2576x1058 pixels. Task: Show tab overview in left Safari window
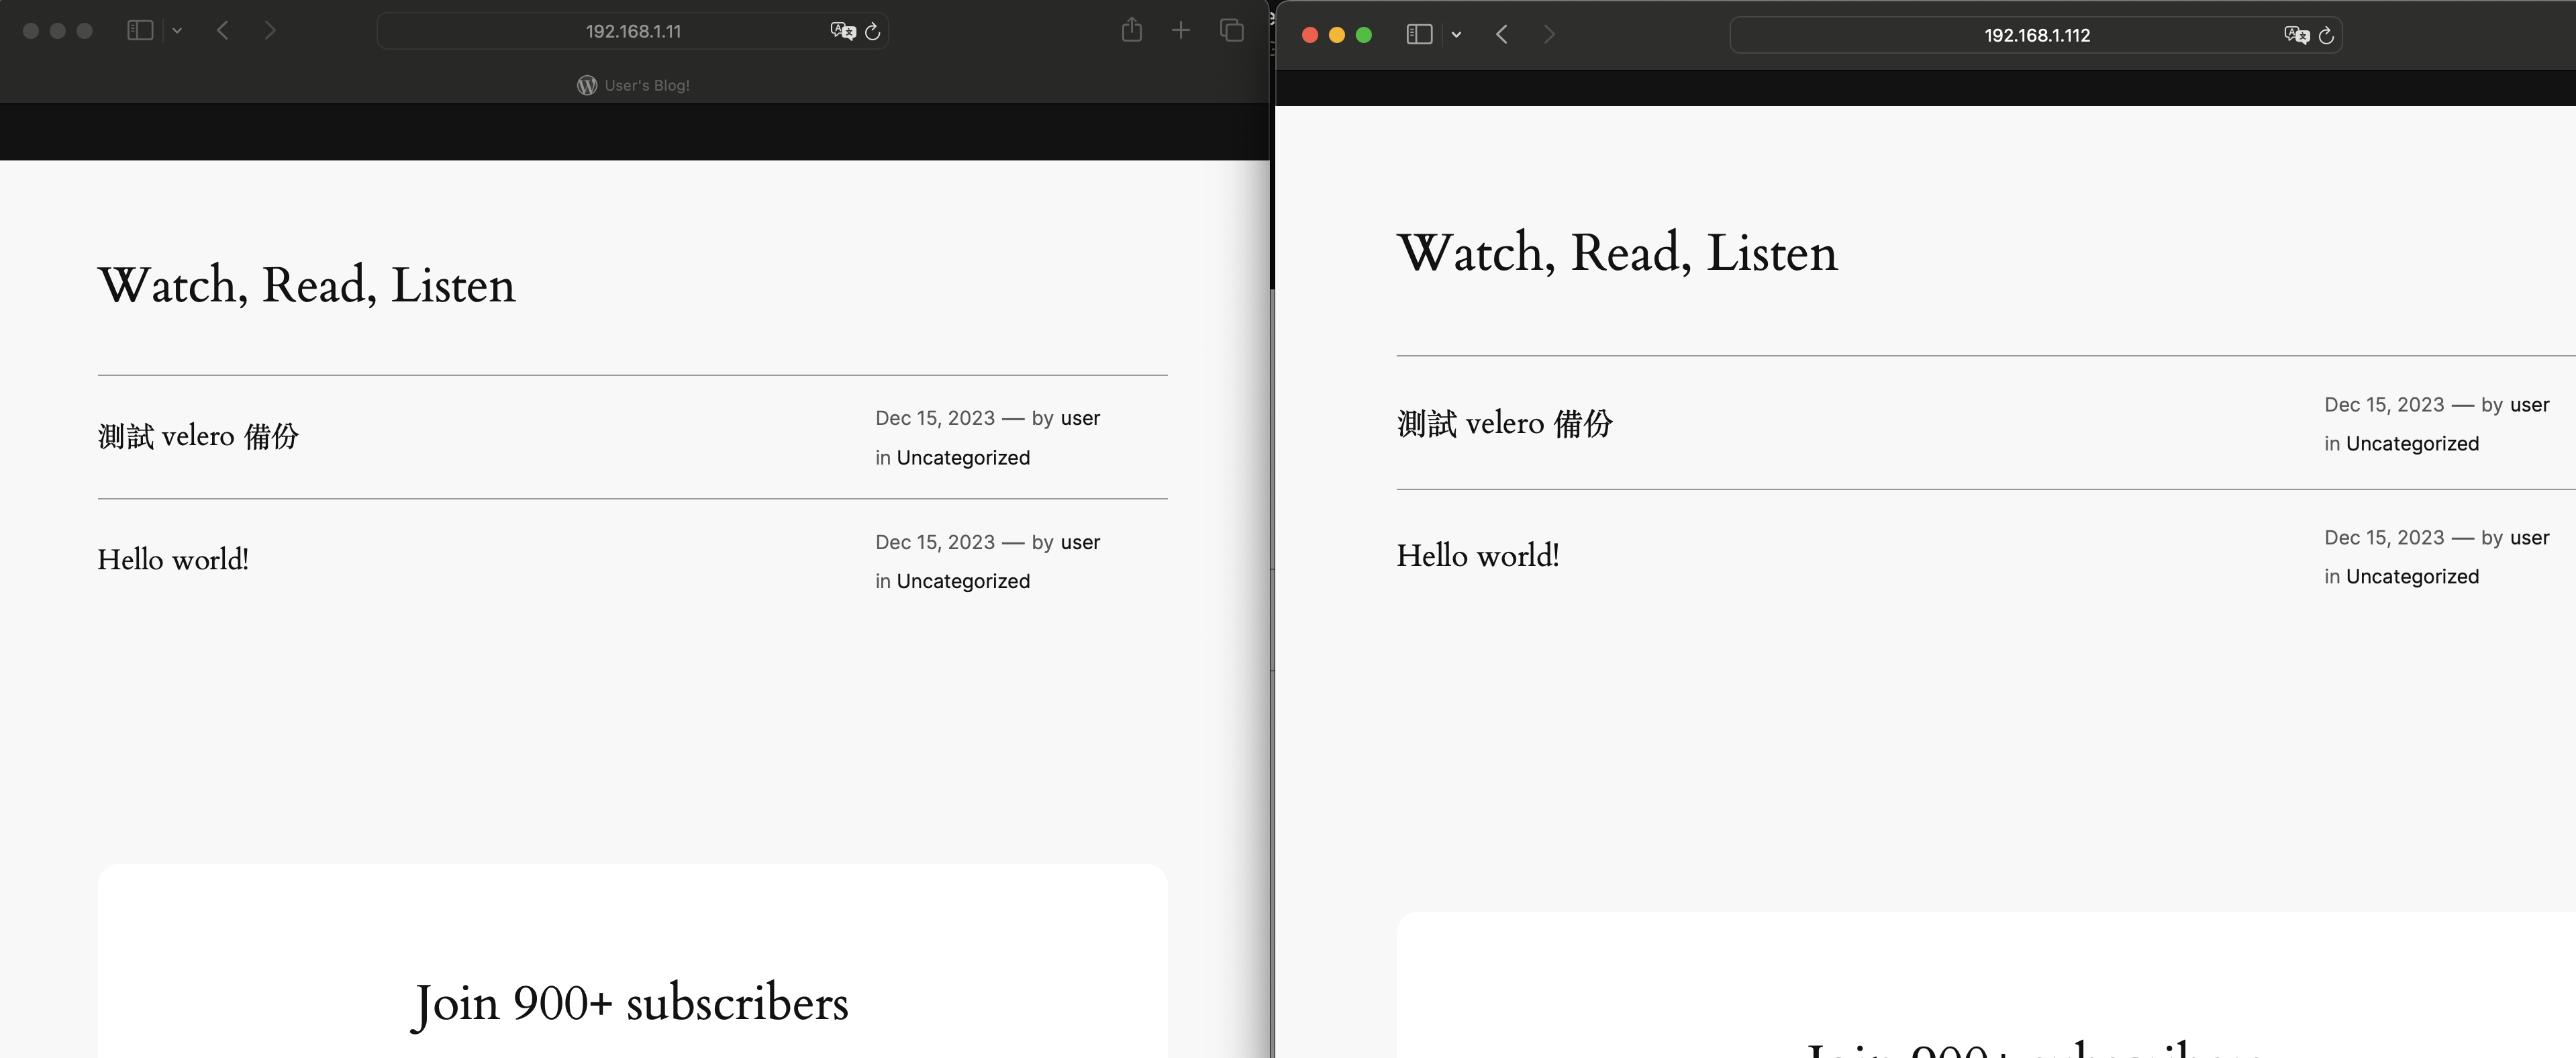1232,31
